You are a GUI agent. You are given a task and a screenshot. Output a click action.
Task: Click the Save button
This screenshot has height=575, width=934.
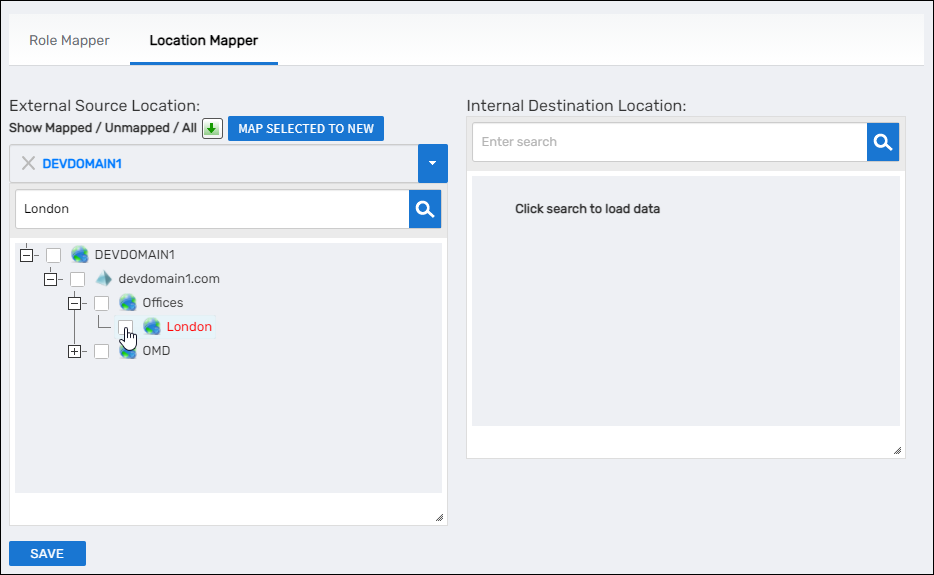(47, 554)
